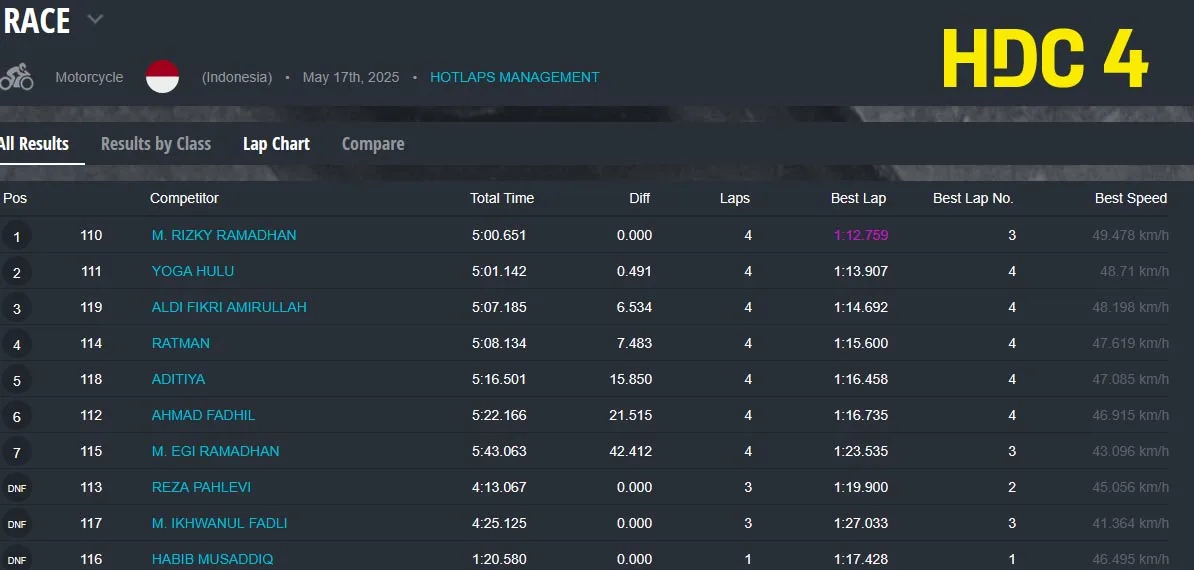
Task: Click position 7 circle badge
Action: (16, 452)
